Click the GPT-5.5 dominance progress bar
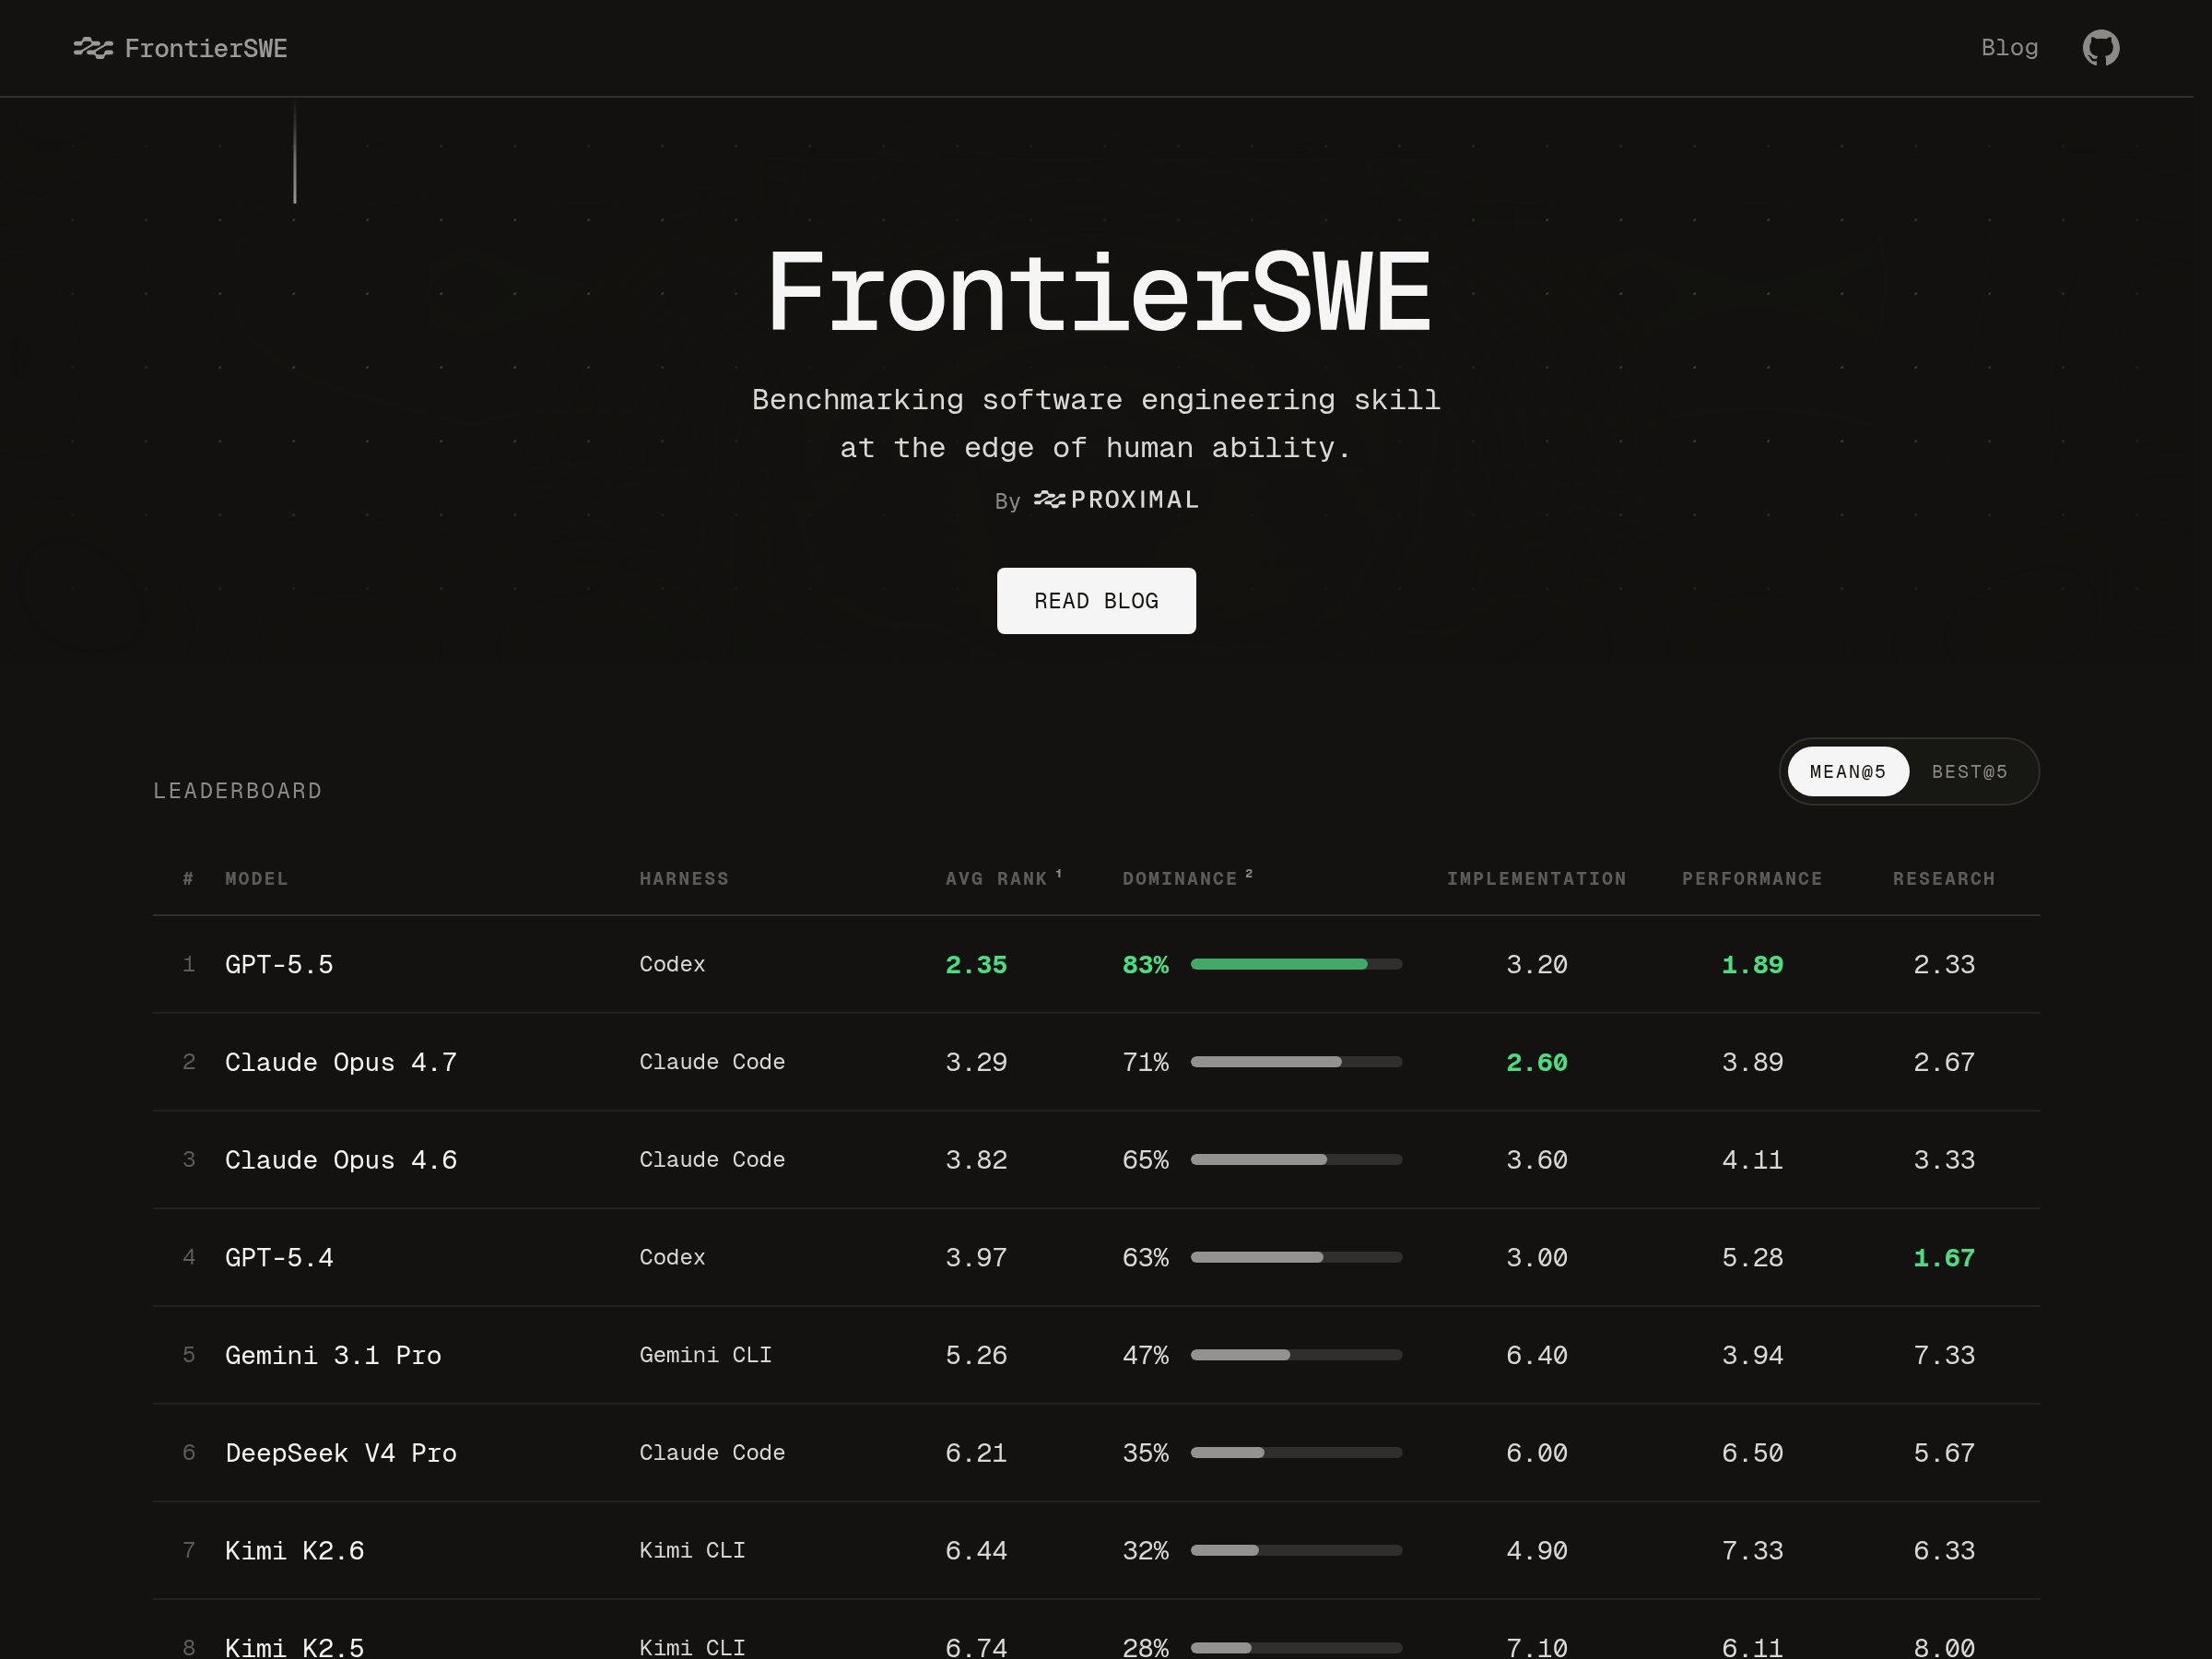Image resolution: width=2212 pixels, height=1659 pixels. pyautogui.click(x=1296, y=964)
